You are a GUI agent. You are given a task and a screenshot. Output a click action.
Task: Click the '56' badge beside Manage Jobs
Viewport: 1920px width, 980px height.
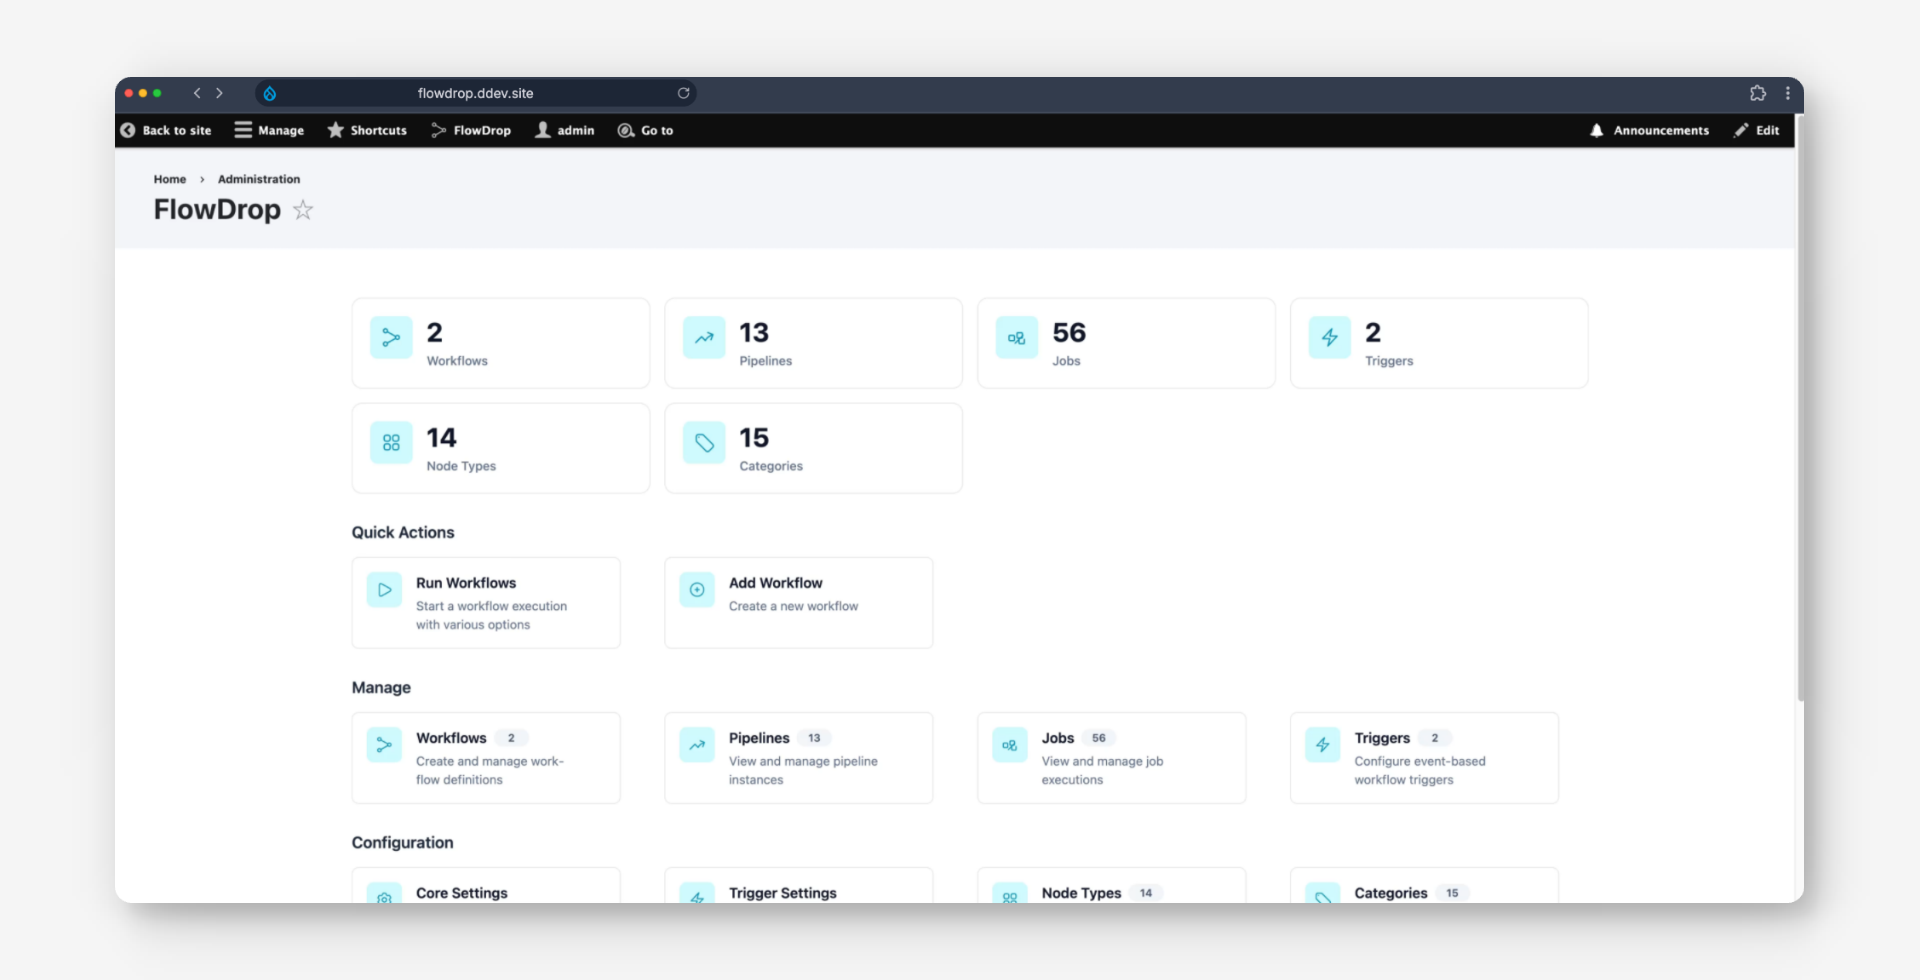(x=1099, y=738)
